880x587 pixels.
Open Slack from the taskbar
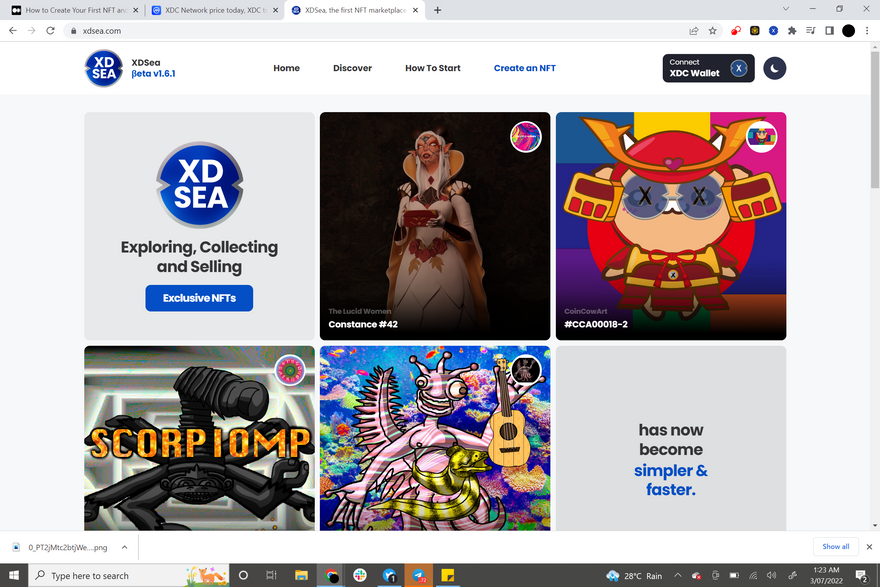point(360,575)
